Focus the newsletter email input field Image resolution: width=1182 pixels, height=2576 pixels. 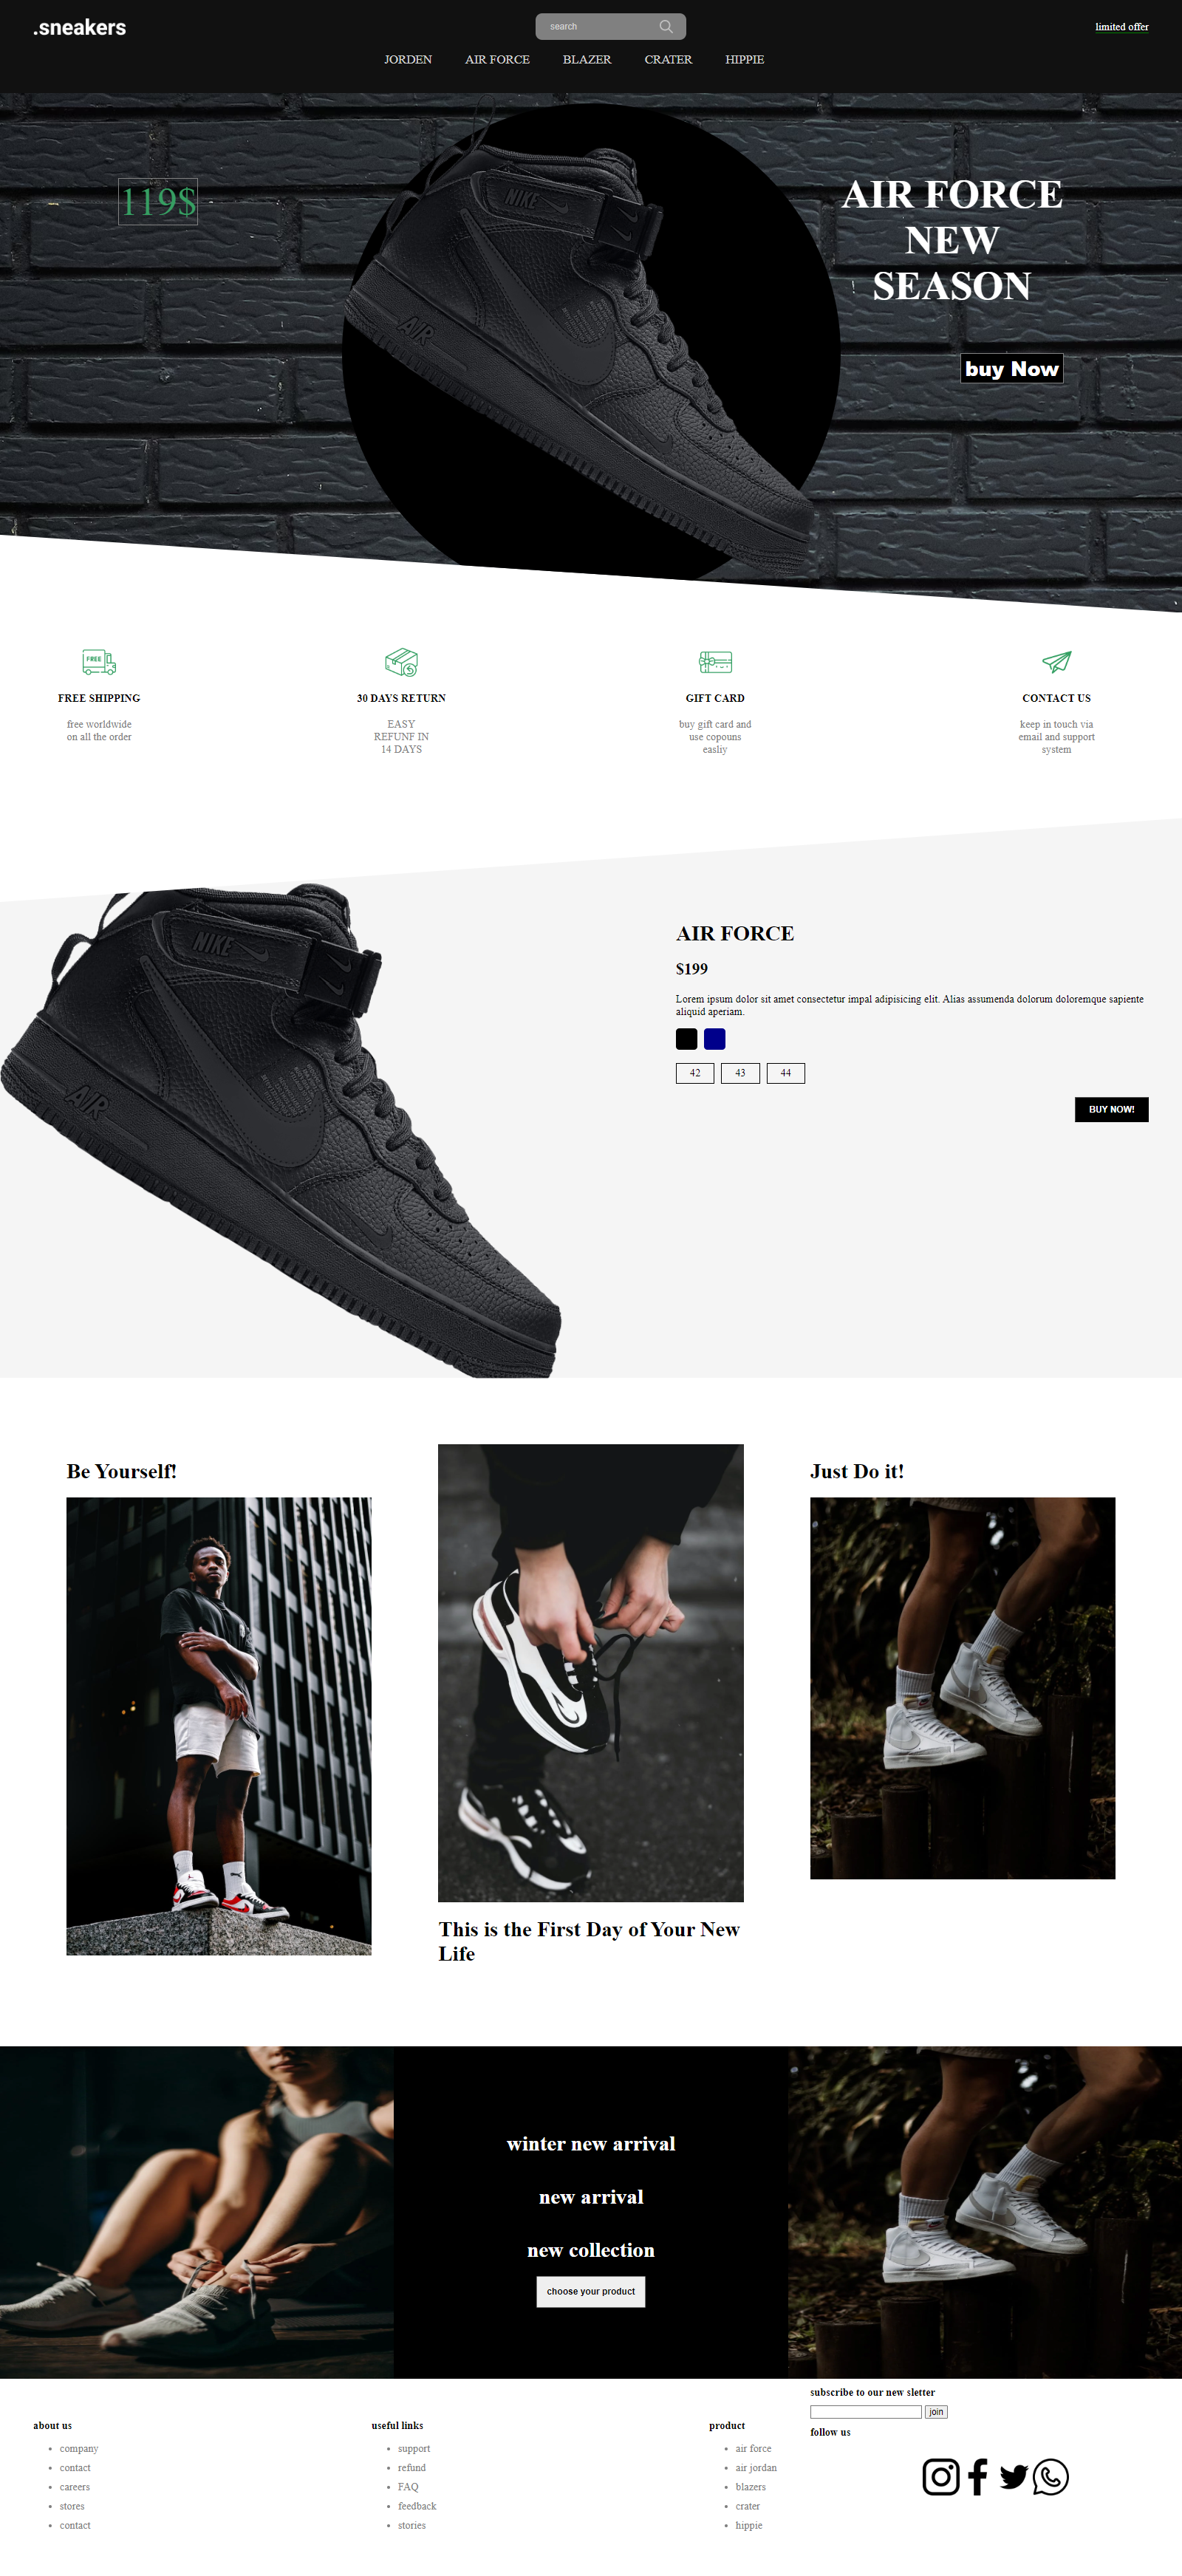tap(866, 2412)
